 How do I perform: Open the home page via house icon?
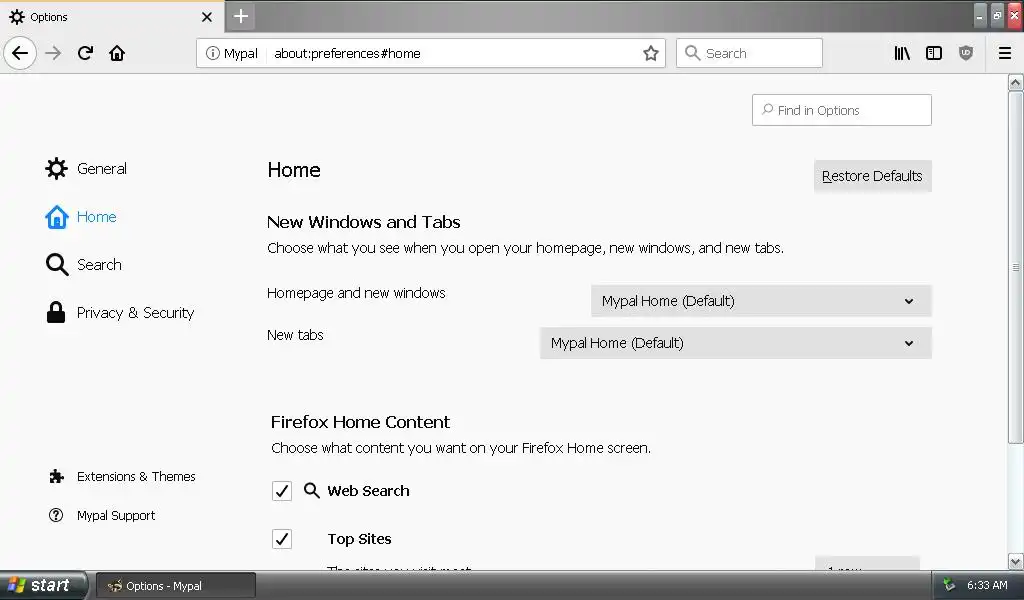pos(117,53)
